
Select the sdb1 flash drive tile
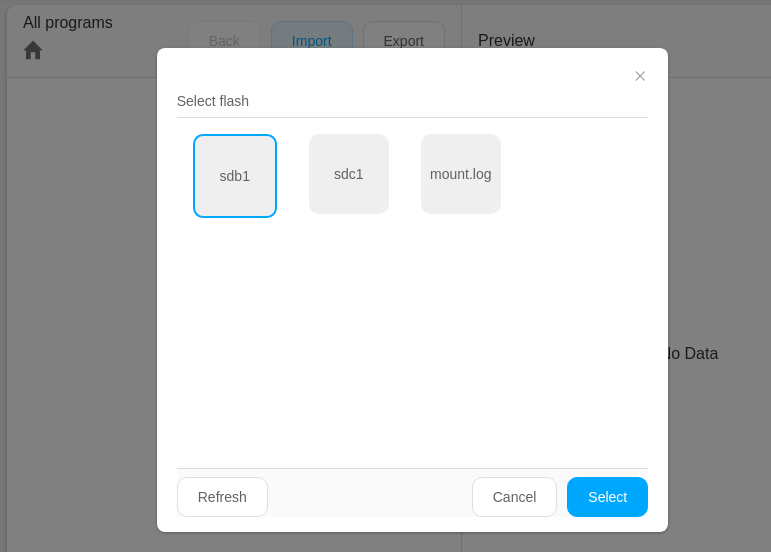coord(235,176)
